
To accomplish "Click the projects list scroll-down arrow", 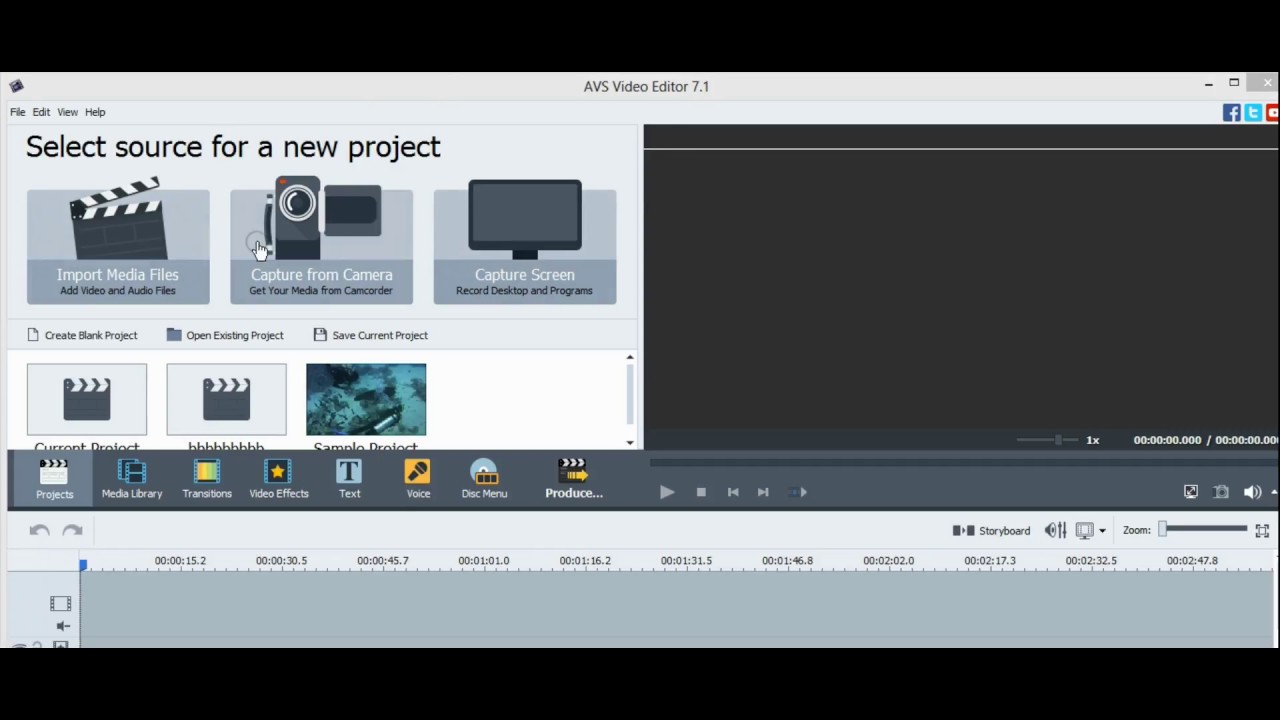I will point(630,442).
